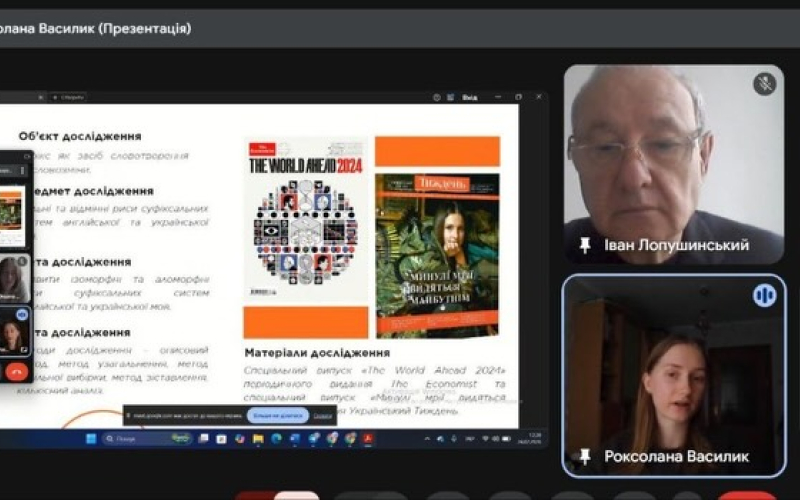Screen dimensions: 800x500
Task: Click File Explorer folder icon in taskbar
Action: point(258,438)
